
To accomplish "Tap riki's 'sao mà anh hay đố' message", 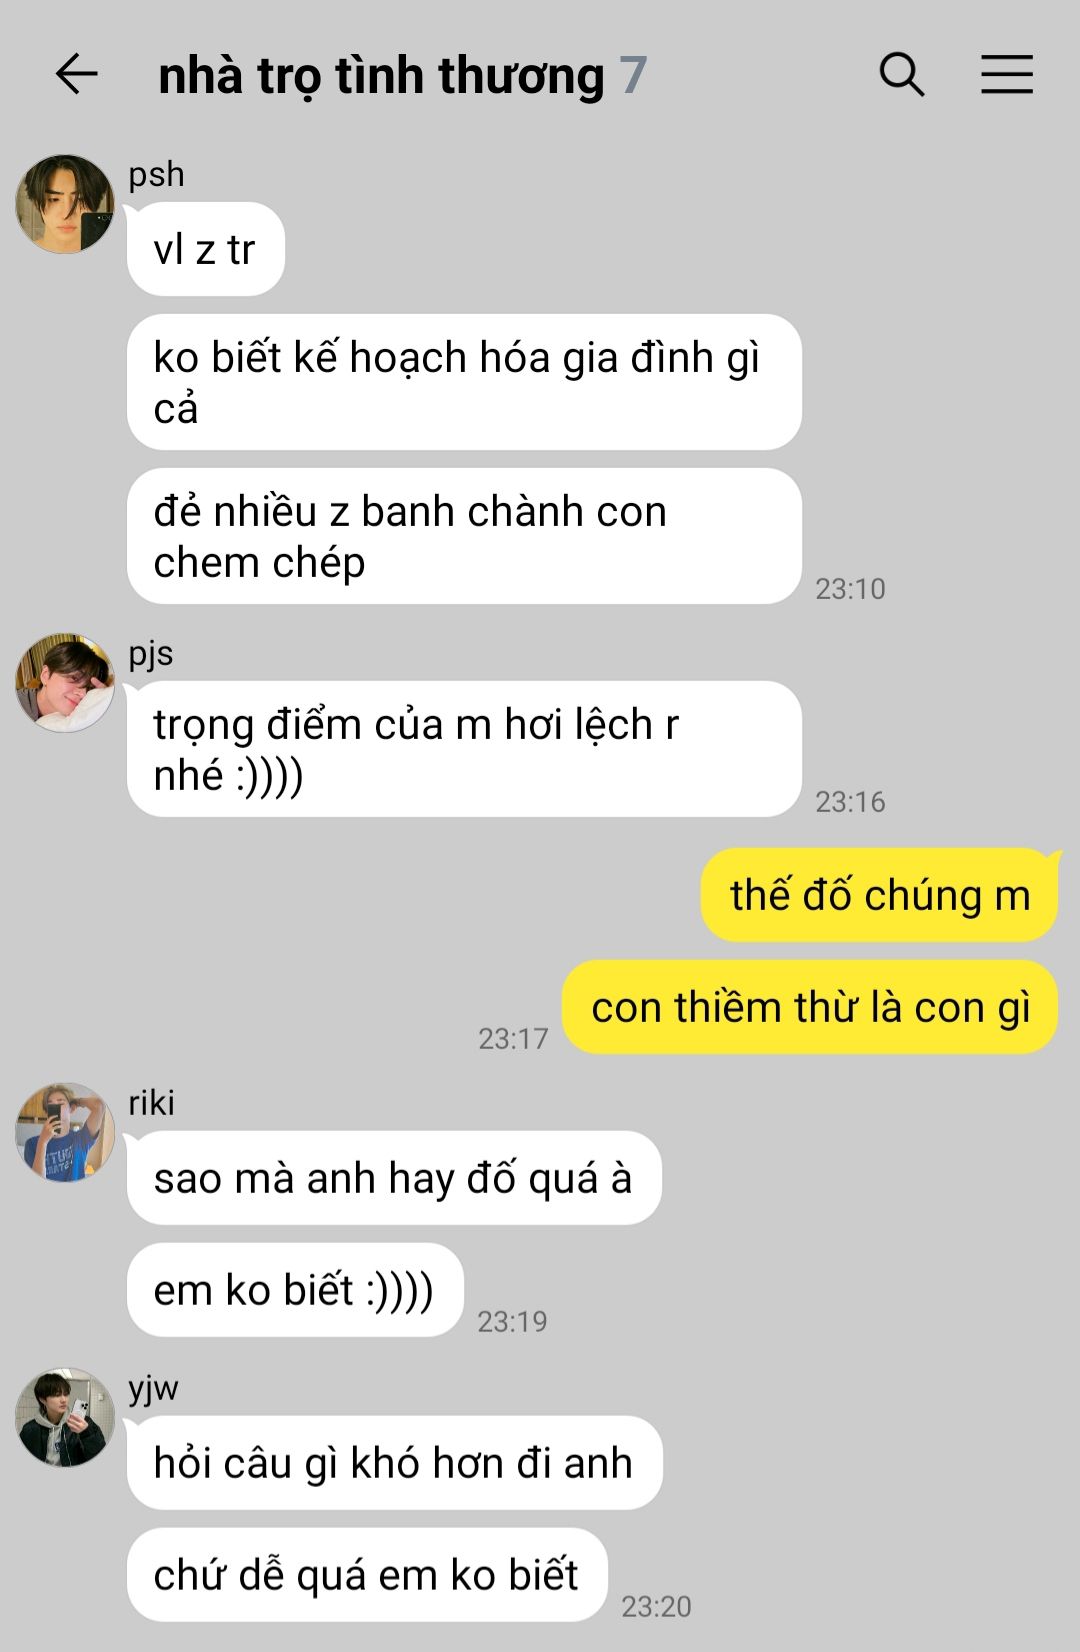I will [394, 1178].
